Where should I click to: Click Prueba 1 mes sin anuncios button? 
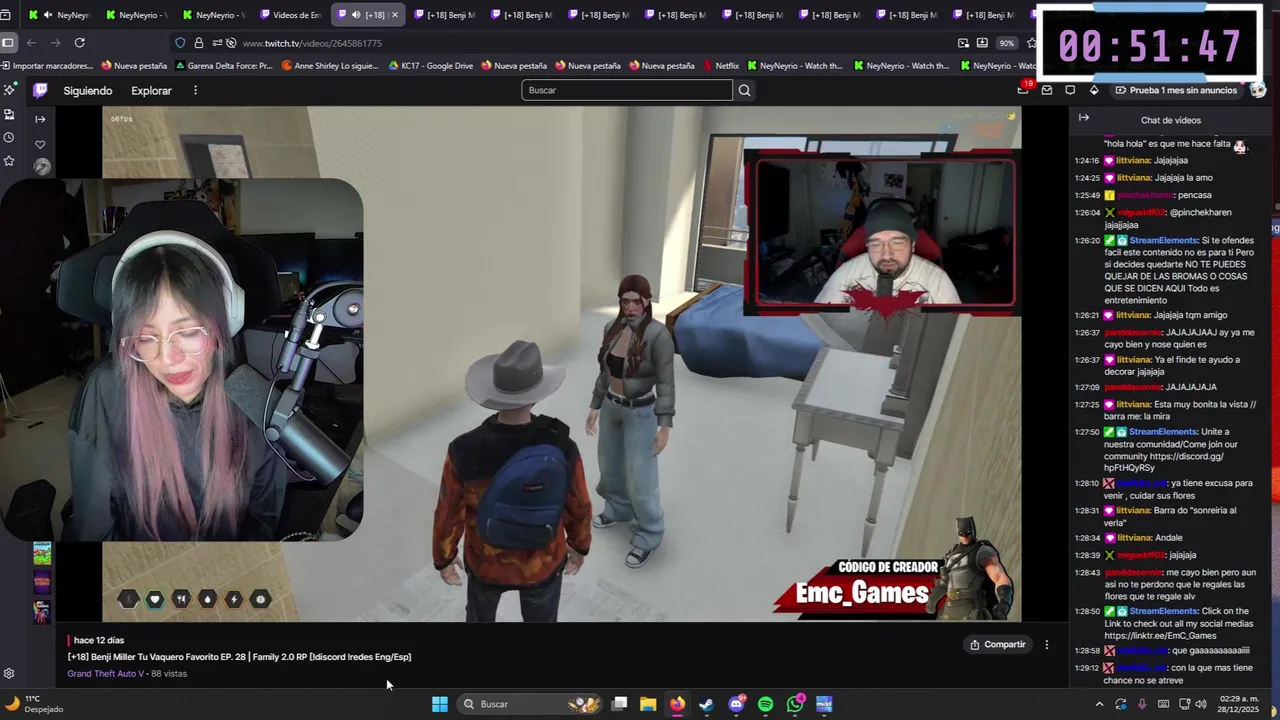[1176, 90]
